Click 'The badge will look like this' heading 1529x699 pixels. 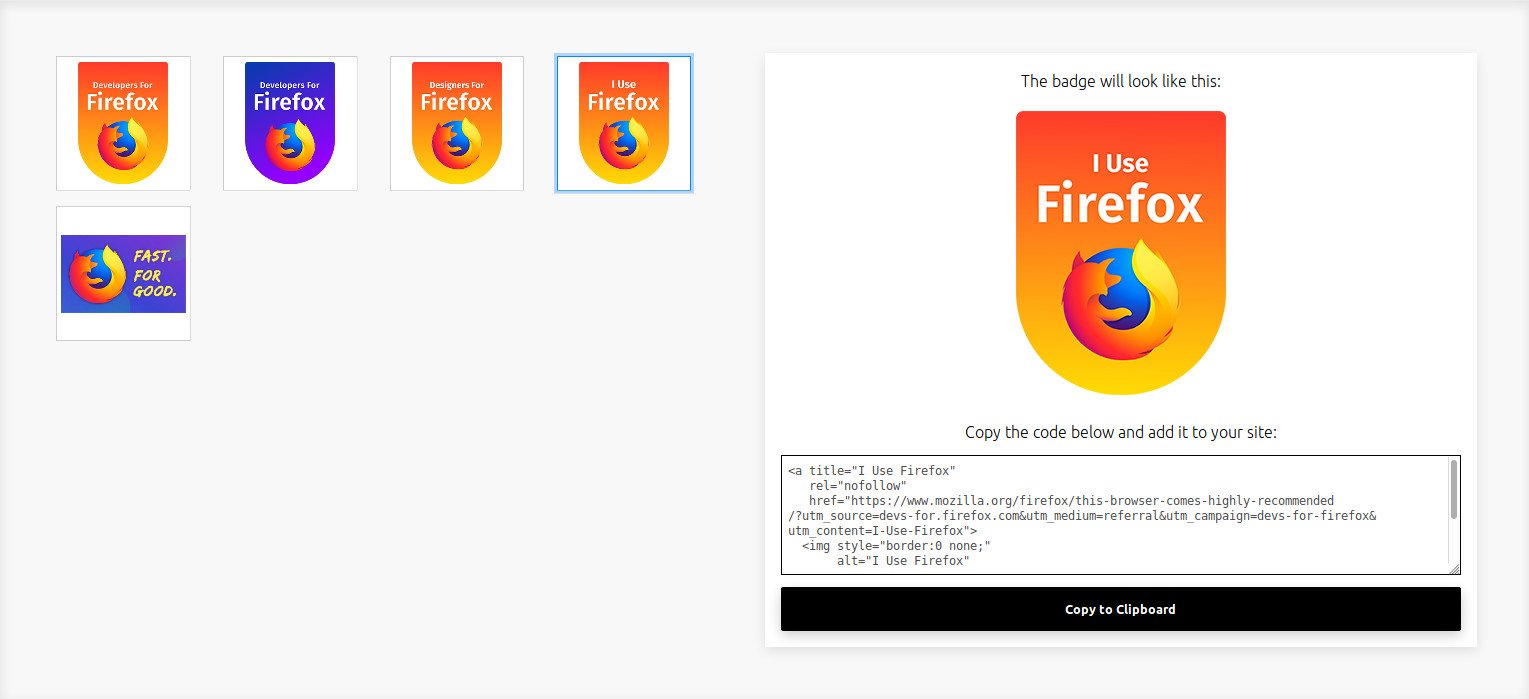(1119, 81)
